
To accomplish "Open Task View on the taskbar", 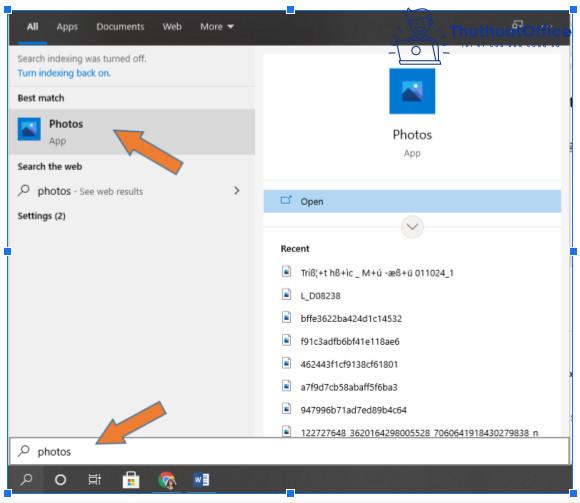I will (95, 480).
